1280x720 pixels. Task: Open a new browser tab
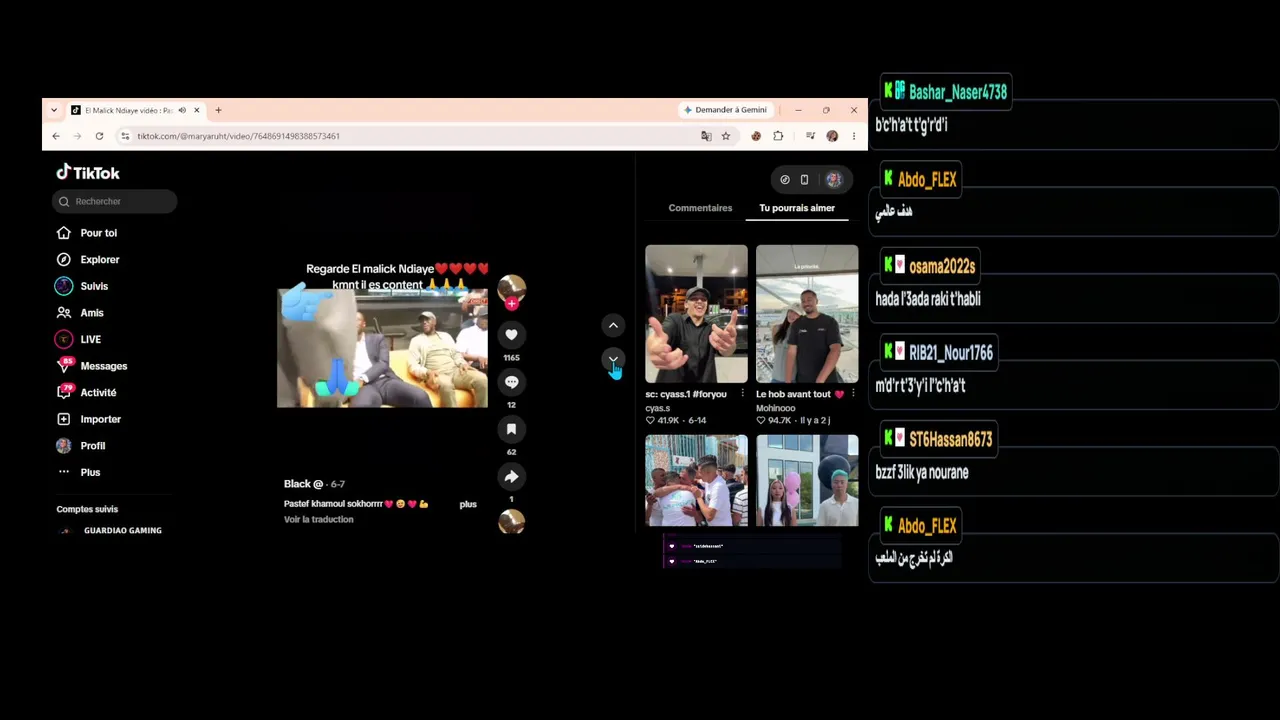tap(218, 110)
